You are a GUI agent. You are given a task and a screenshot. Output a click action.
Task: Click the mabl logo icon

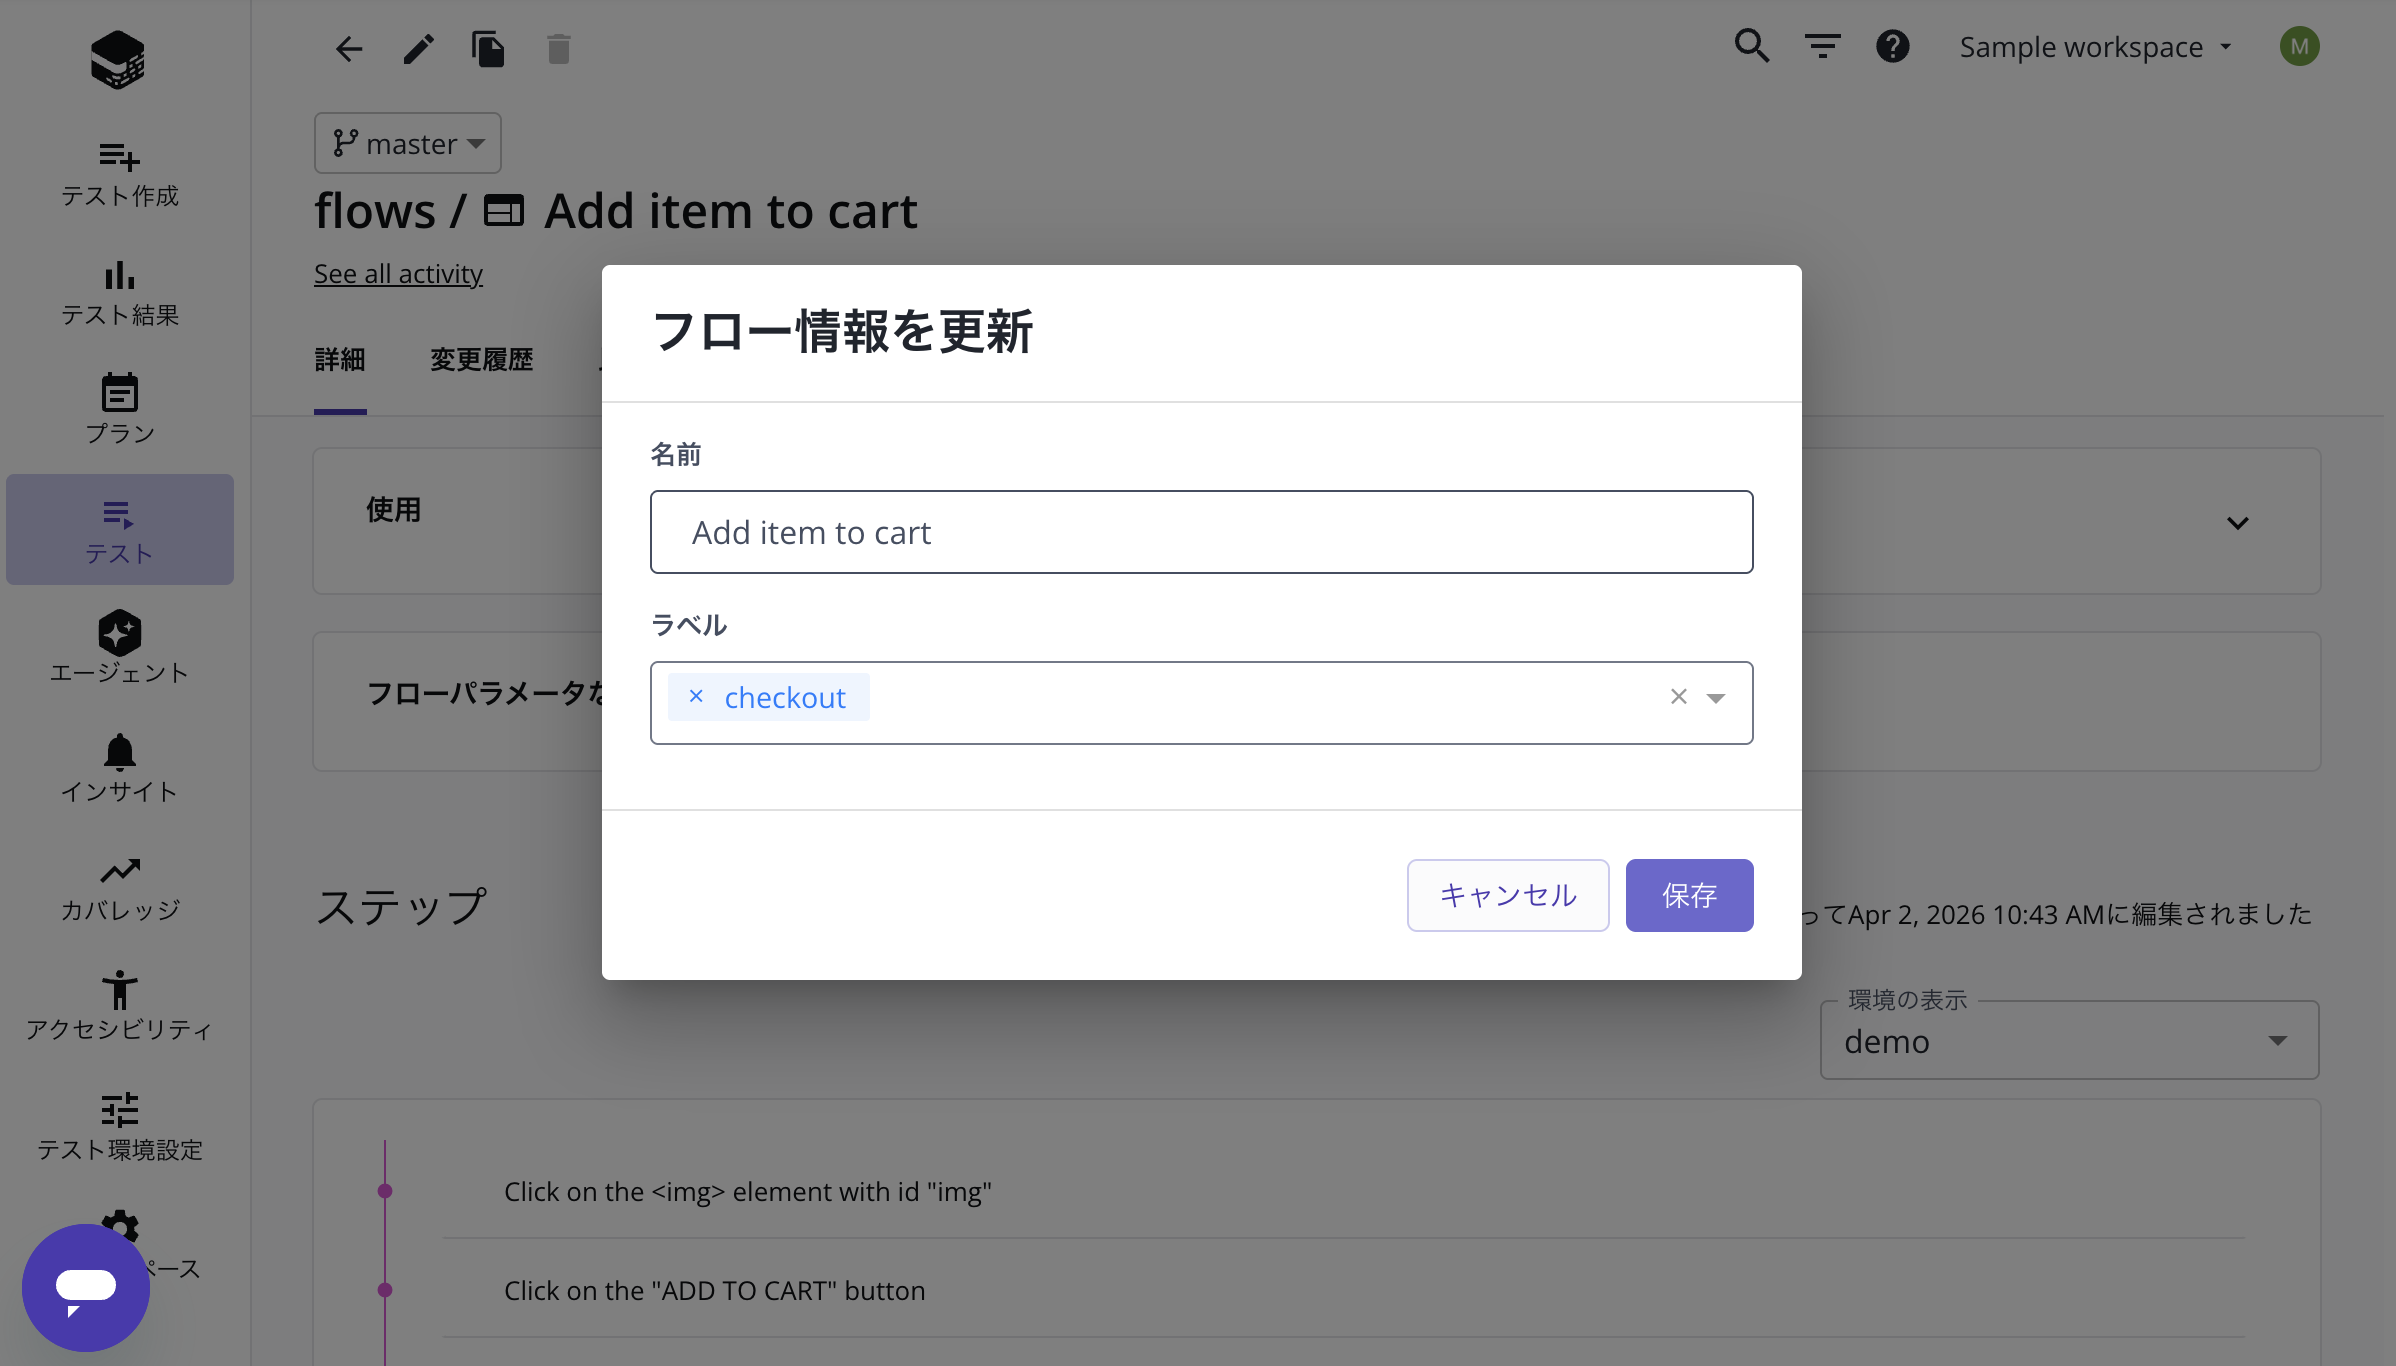click(x=118, y=59)
